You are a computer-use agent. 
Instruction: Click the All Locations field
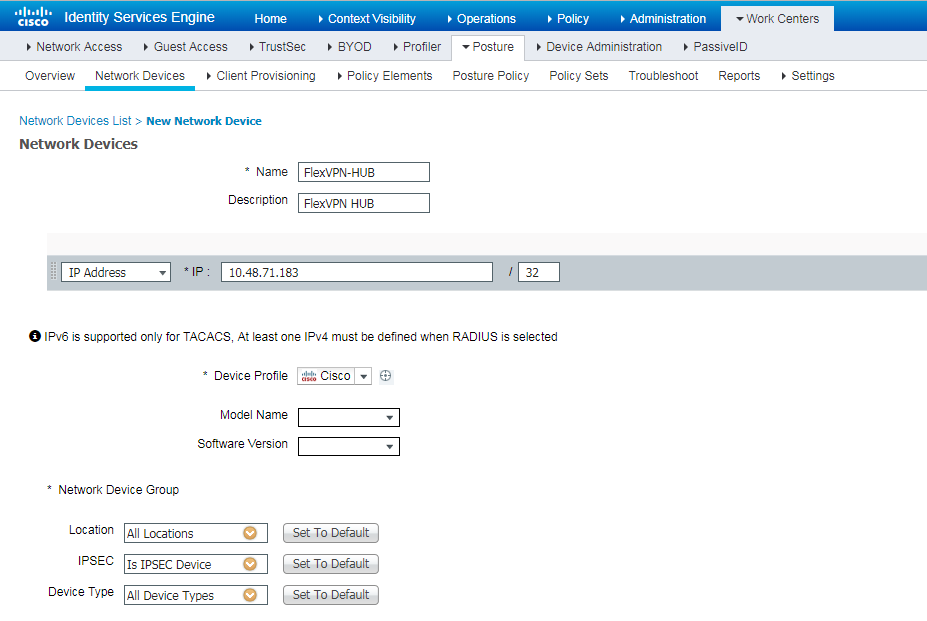(196, 533)
